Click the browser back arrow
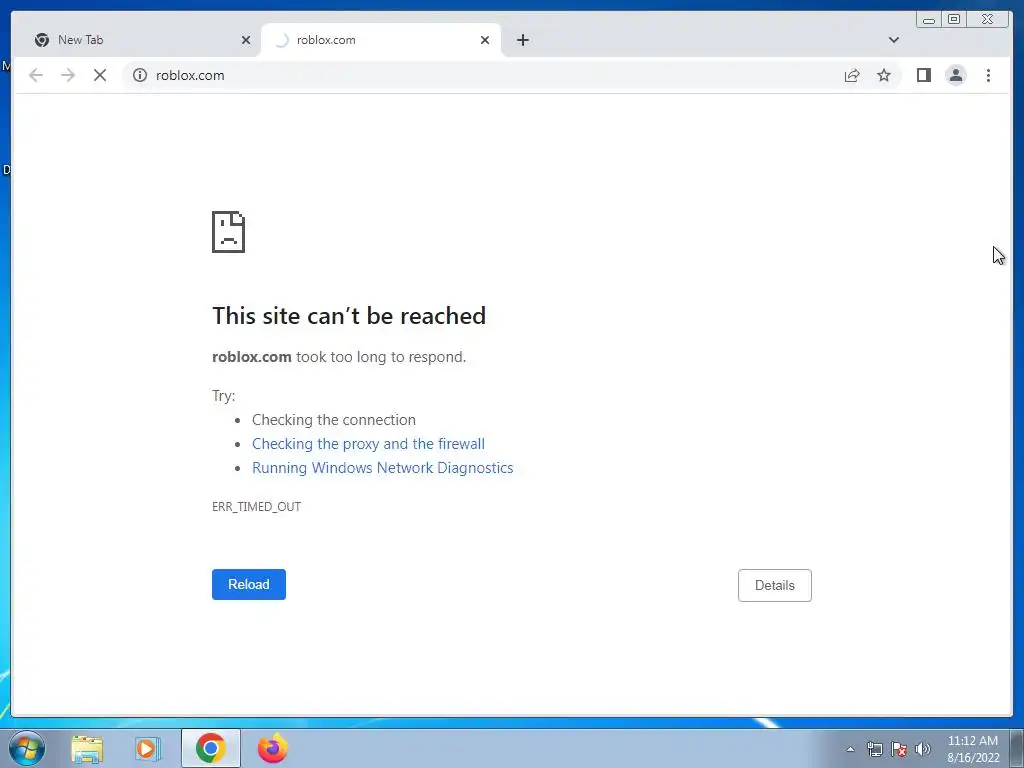Viewport: 1024px width, 768px height. click(x=36, y=76)
